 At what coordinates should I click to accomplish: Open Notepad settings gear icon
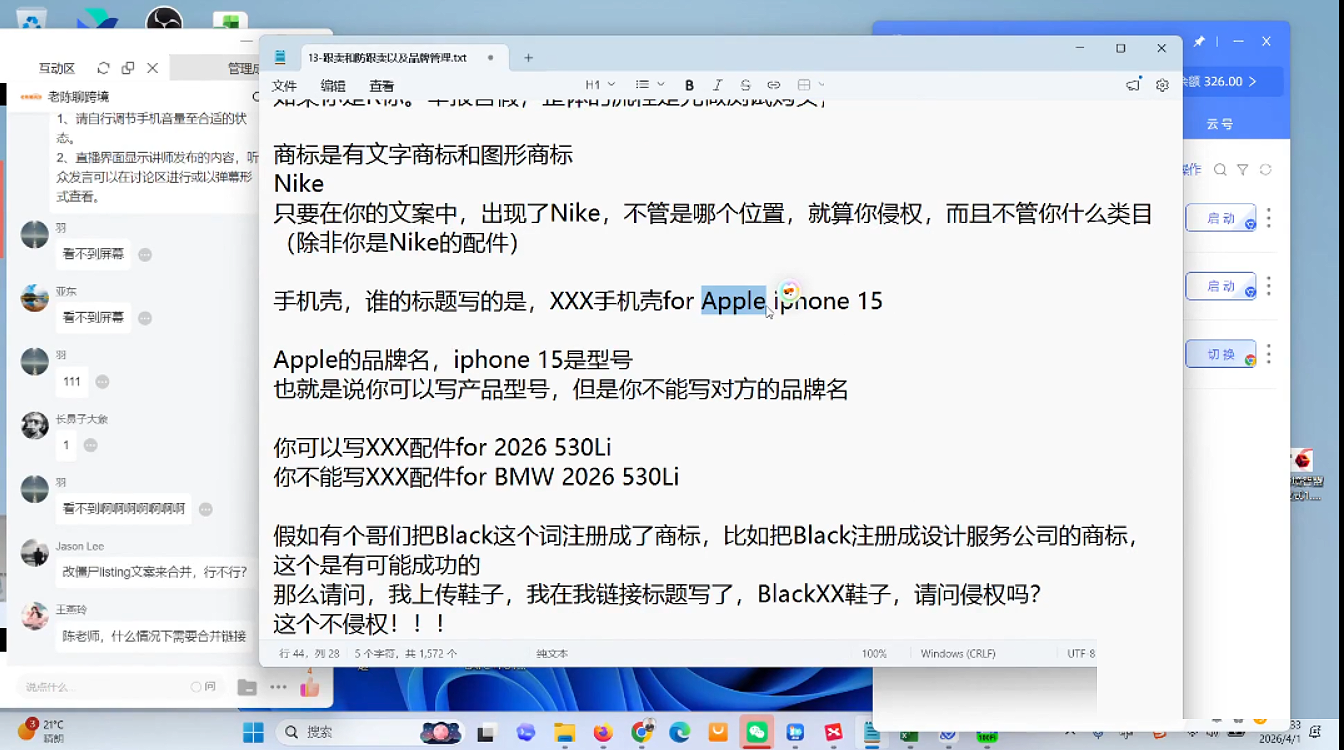click(1162, 85)
